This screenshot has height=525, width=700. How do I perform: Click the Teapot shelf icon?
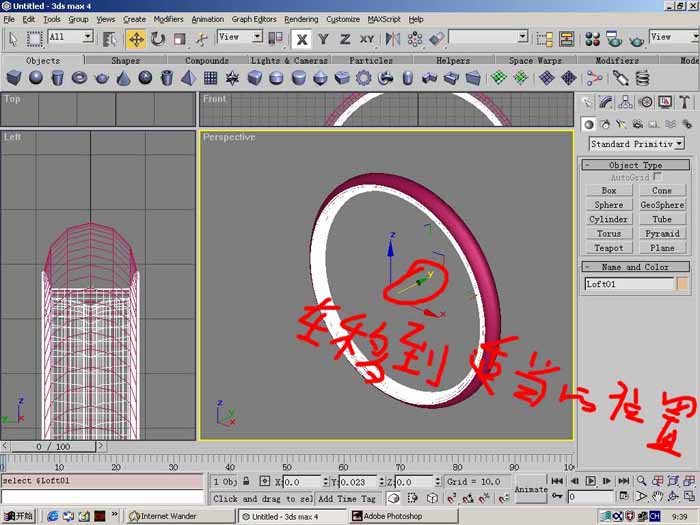click(102, 78)
